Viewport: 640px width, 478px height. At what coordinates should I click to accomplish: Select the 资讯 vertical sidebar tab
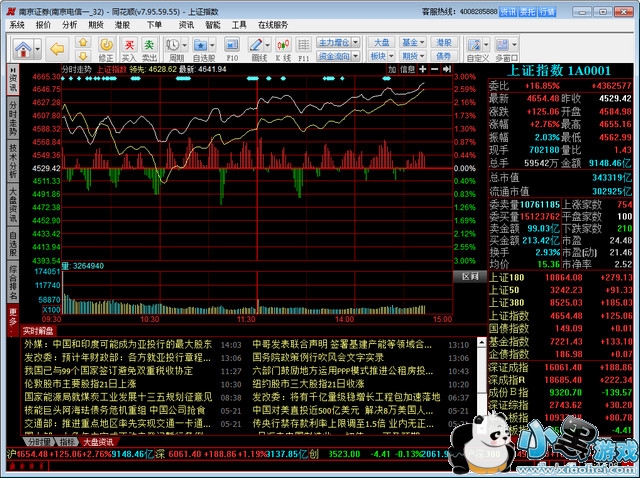point(13,80)
